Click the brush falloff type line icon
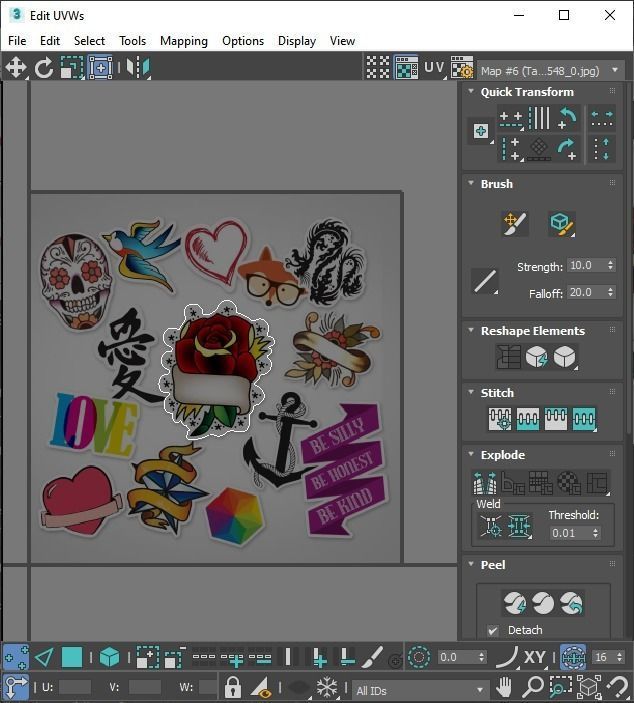 (485, 281)
